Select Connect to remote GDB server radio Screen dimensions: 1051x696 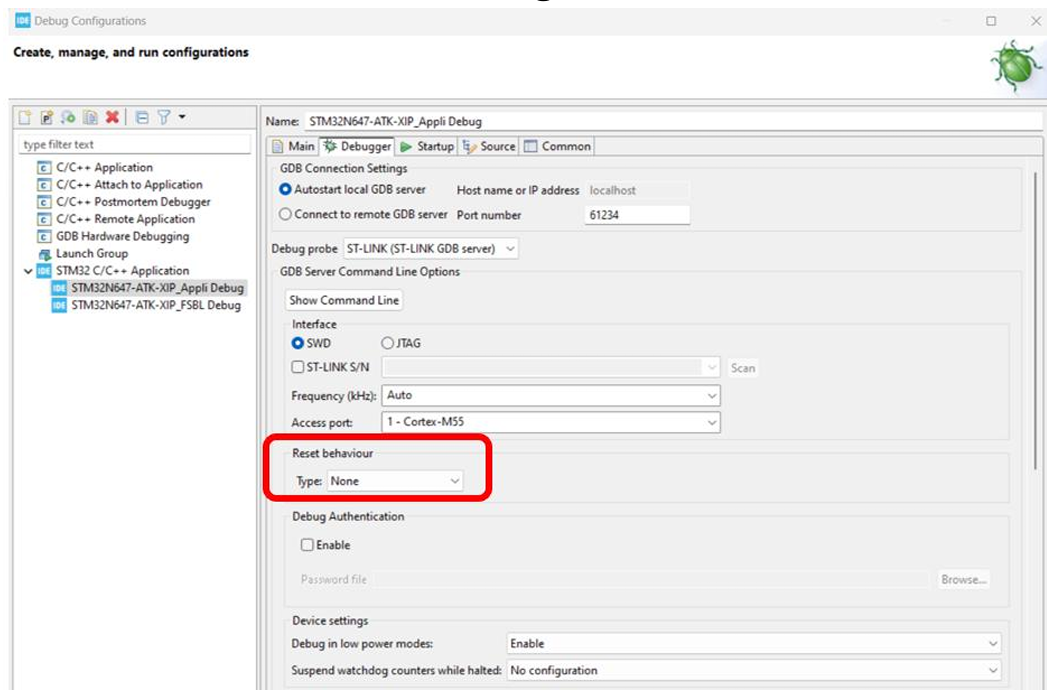286,214
